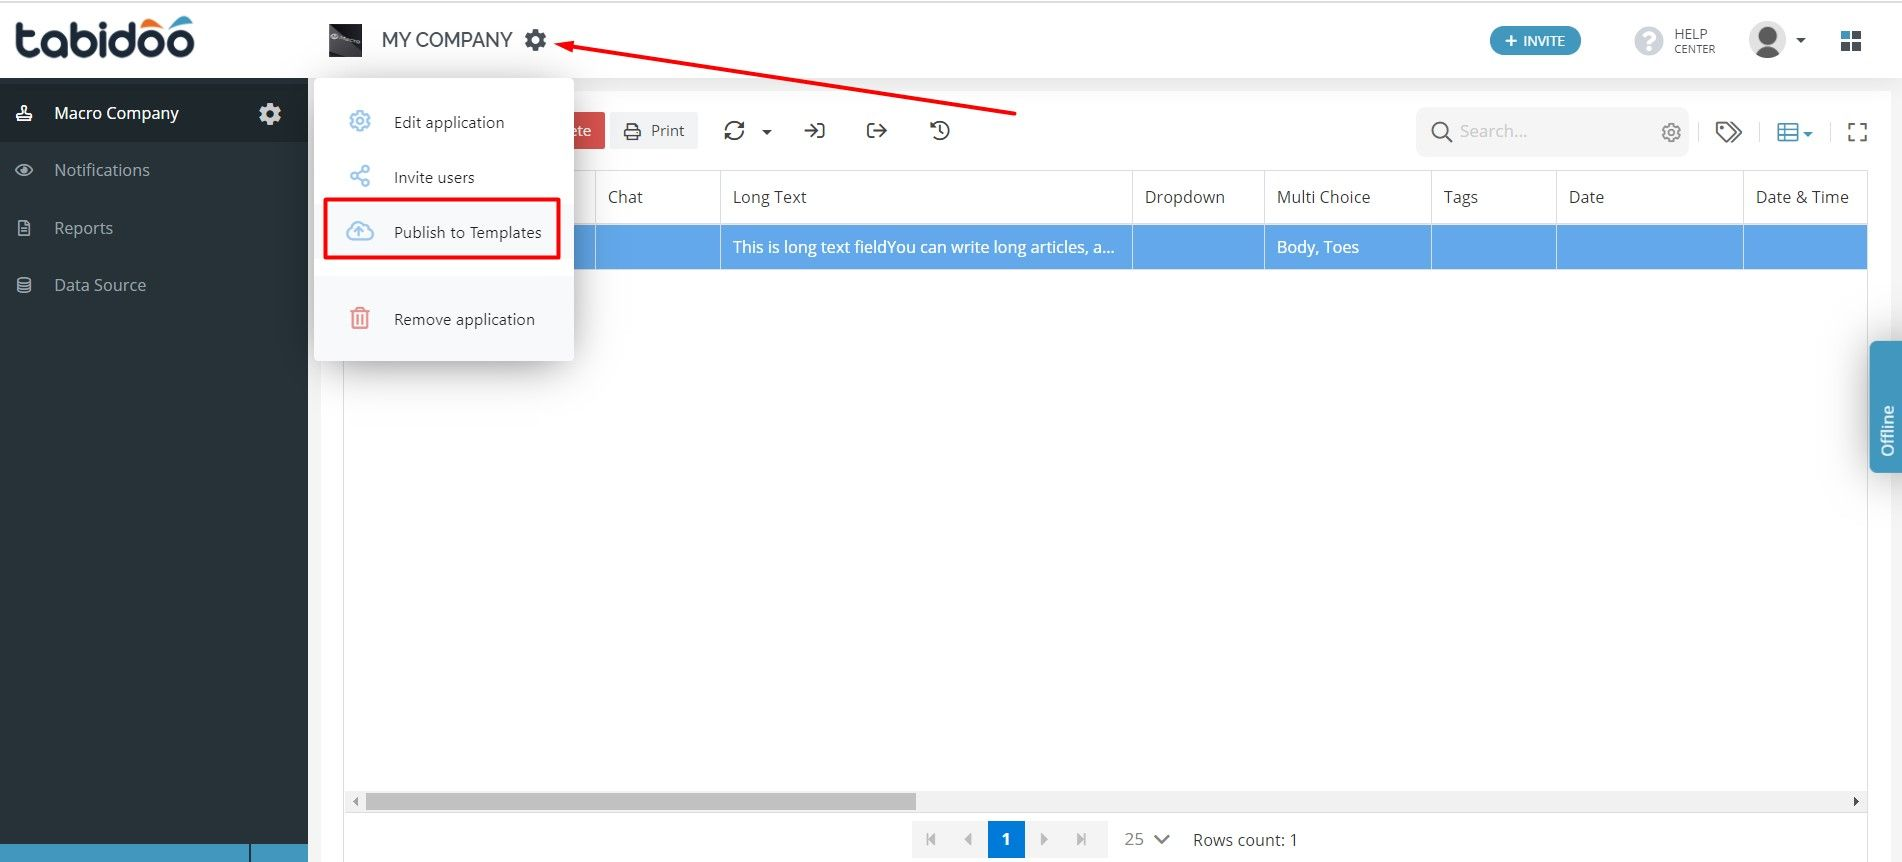Image resolution: width=1902 pixels, height=862 pixels.
Task: Click the My Company application thumbnail
Action: 345,40
